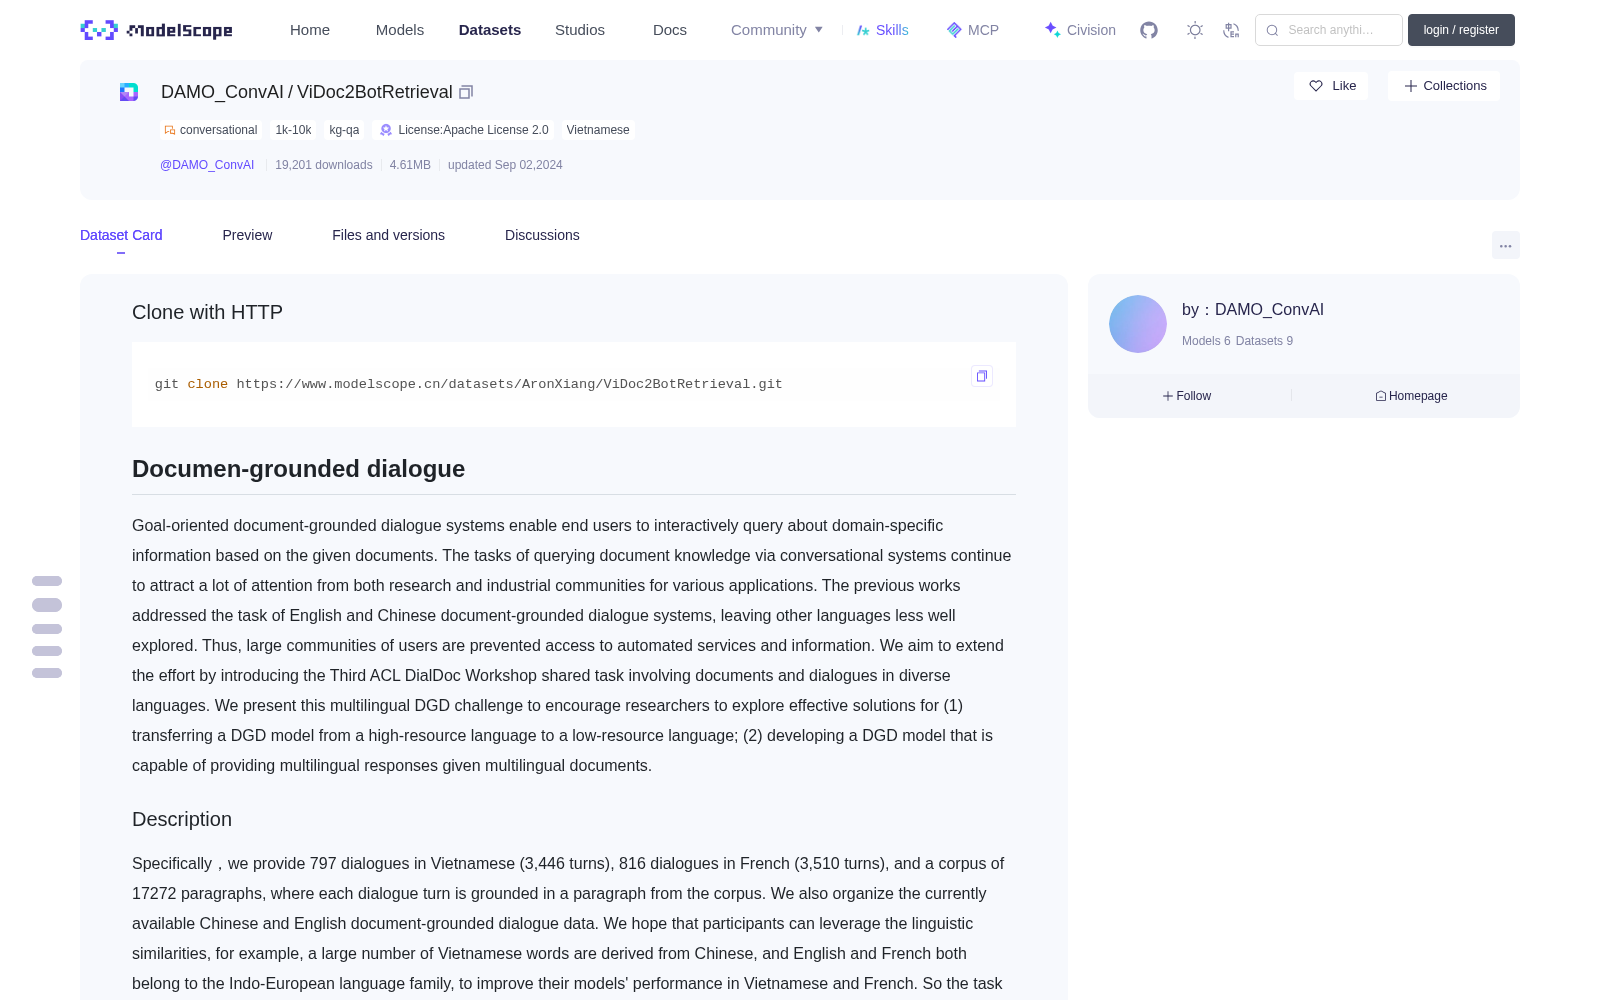The height and width of the screenshot is (1000, 1600).
Task: Click the Description heading
Action: 182,819
